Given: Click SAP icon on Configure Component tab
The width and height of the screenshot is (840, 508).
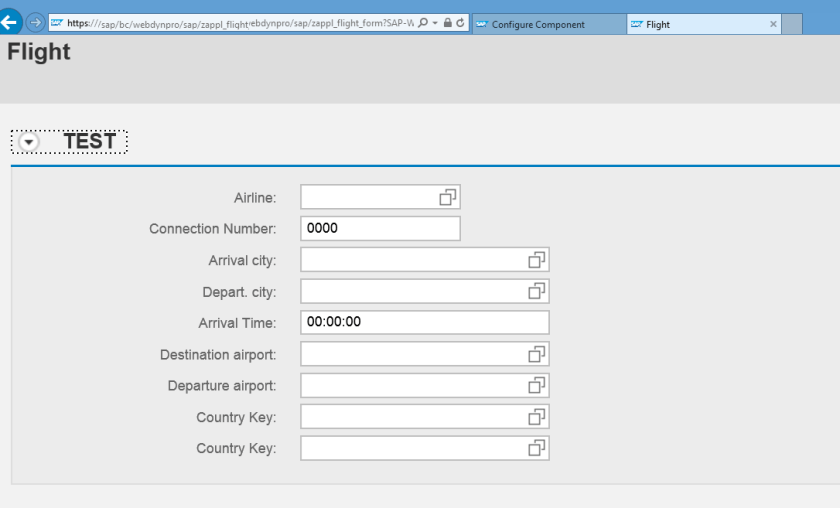Looking at the screenshot, I should click(482, 24).
